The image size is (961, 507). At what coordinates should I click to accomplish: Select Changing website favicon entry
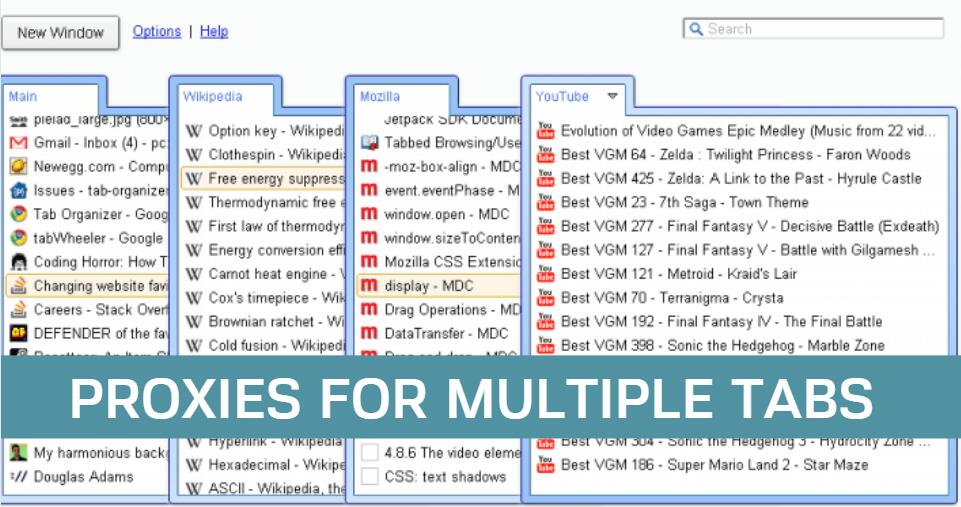(x=88, y=286)
